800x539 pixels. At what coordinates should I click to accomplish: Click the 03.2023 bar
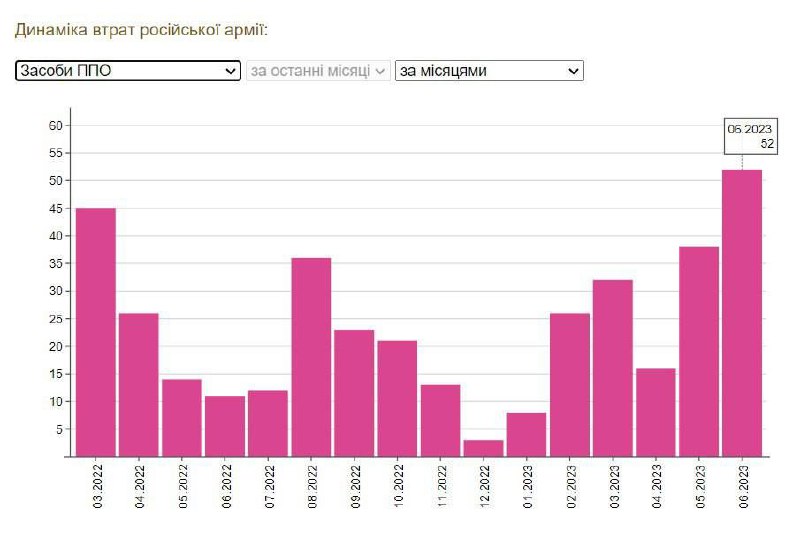tap(613, 368)
